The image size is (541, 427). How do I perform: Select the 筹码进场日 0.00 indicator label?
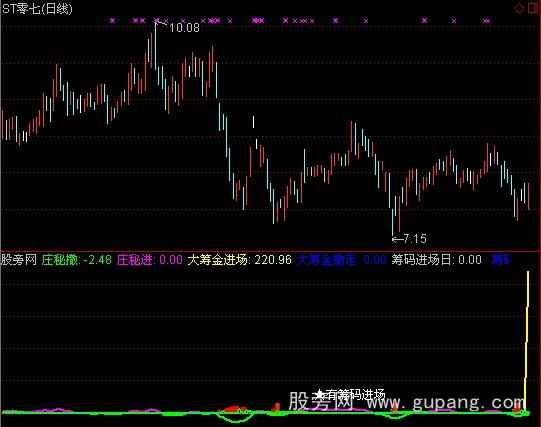(436, 260)
